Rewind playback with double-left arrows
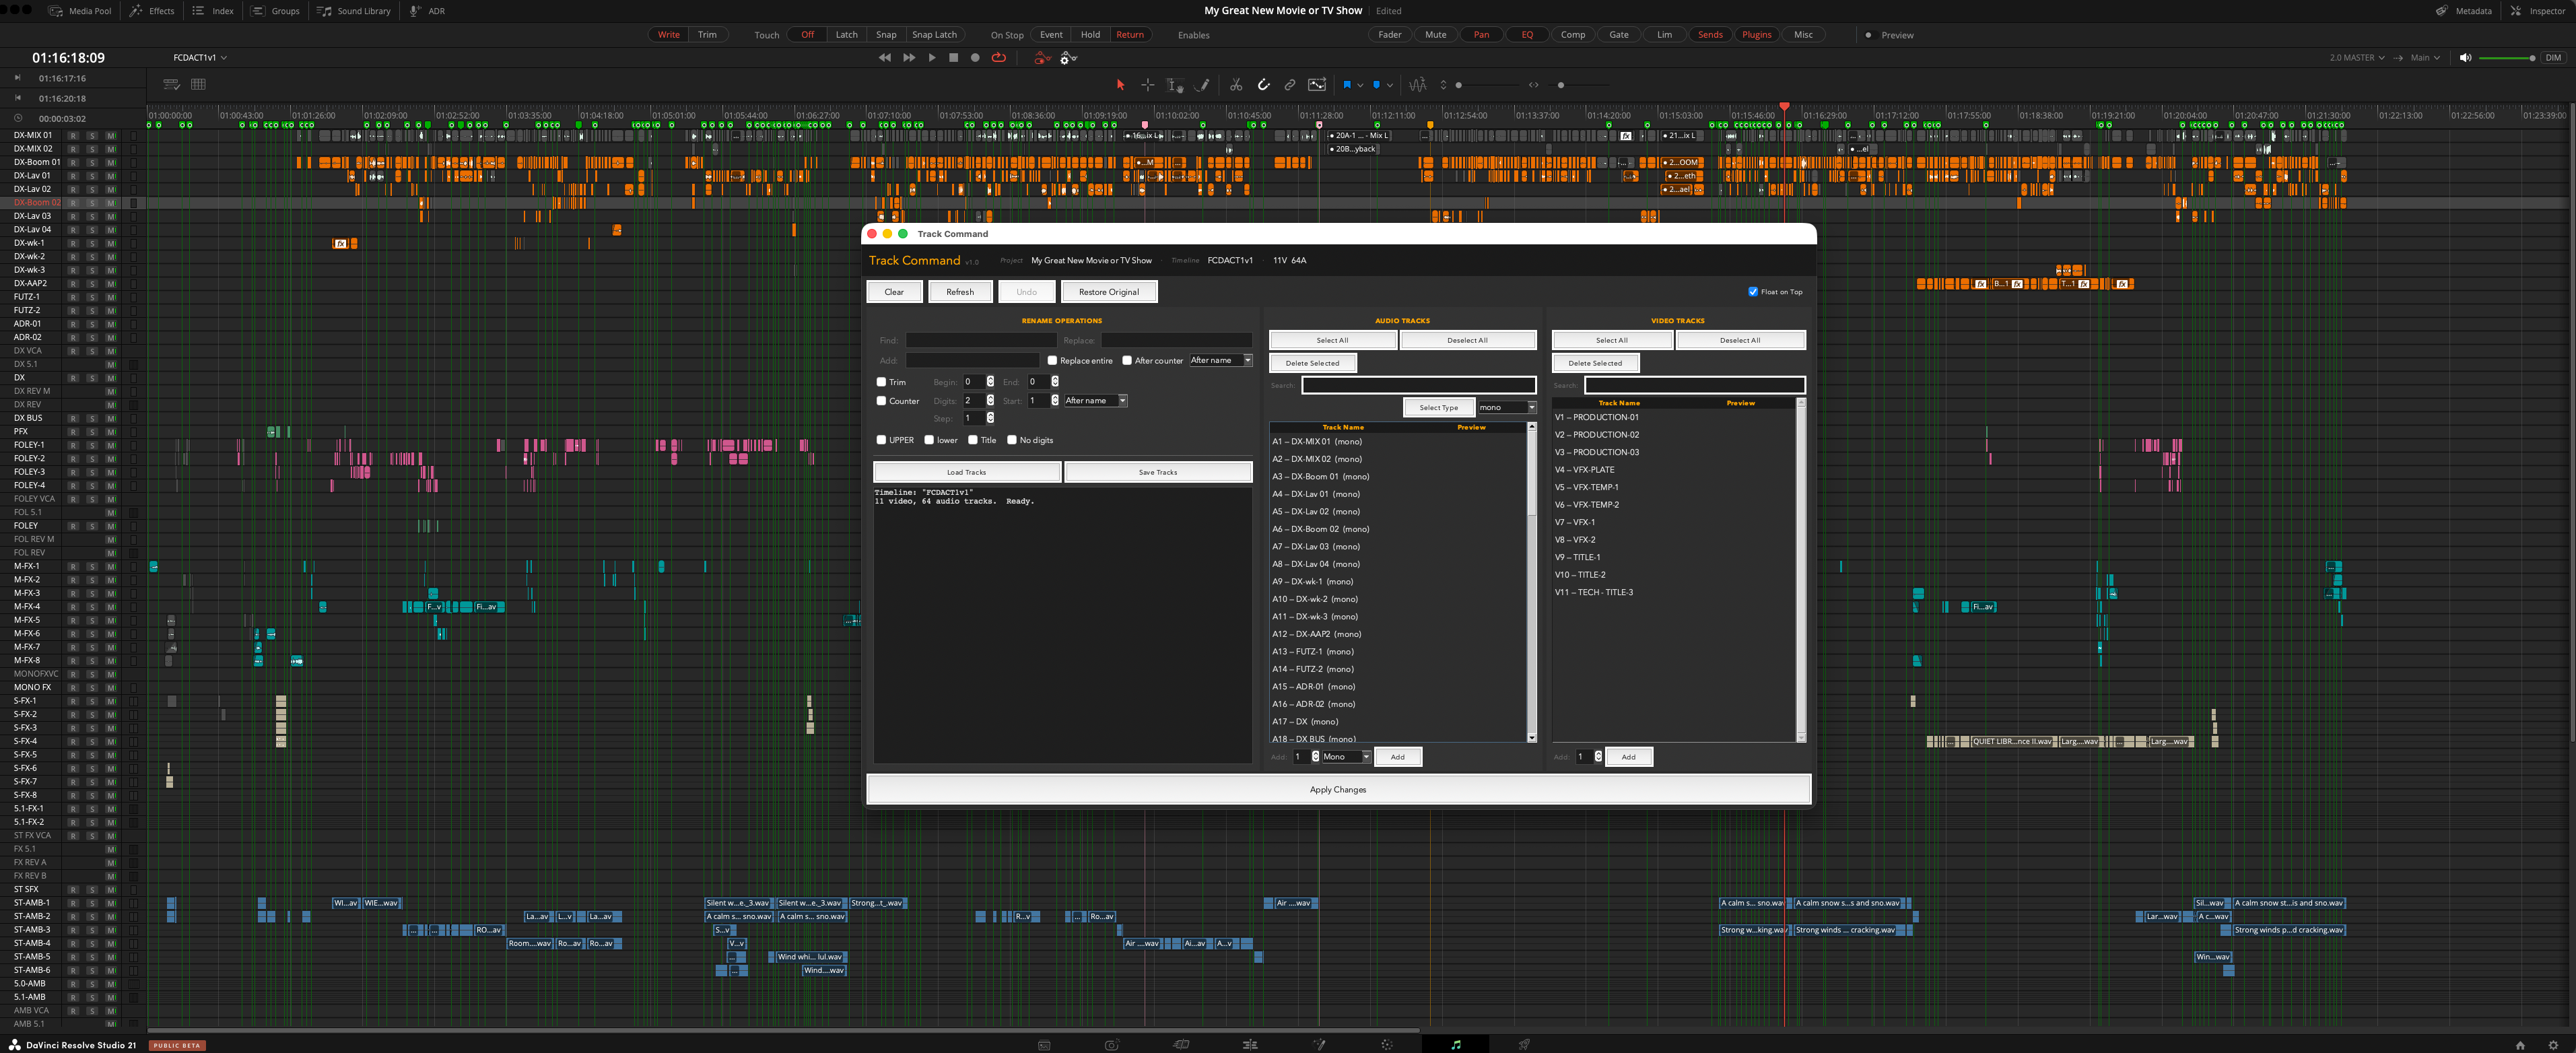This screenshot has width=2576, height=1053. [885, 58]
